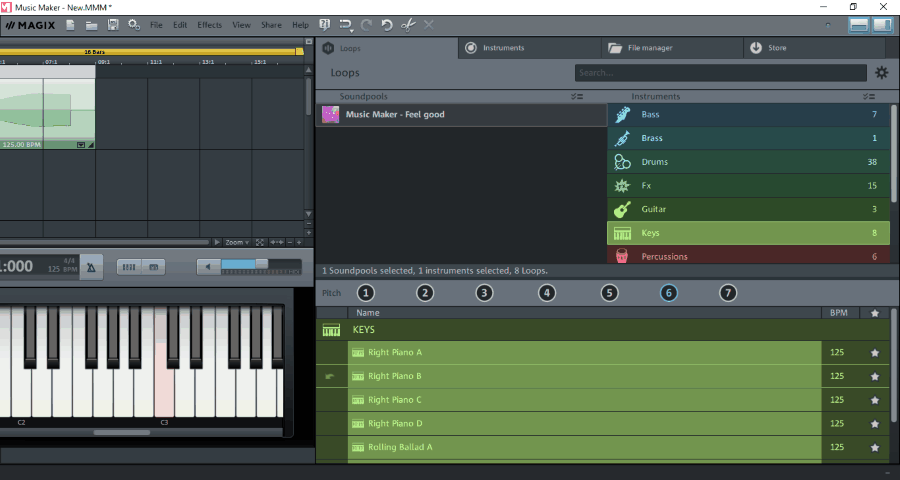900x480 pixels.
Task: Favorite Right Piano C with star
Action: 875,400
